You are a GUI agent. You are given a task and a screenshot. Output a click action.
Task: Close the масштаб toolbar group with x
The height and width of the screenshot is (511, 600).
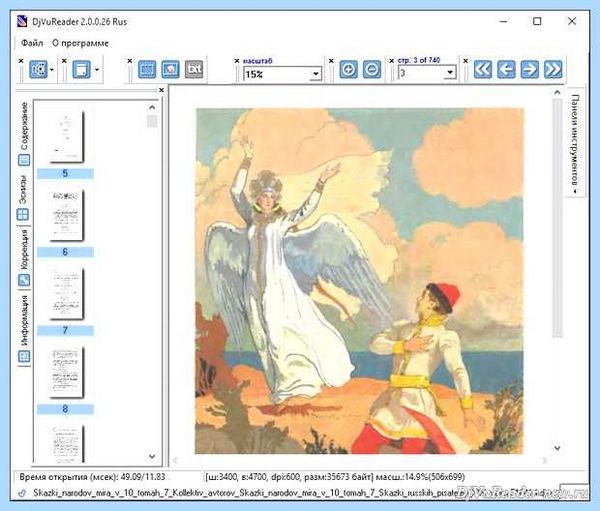pyautogui.click(x=237, y=61)
